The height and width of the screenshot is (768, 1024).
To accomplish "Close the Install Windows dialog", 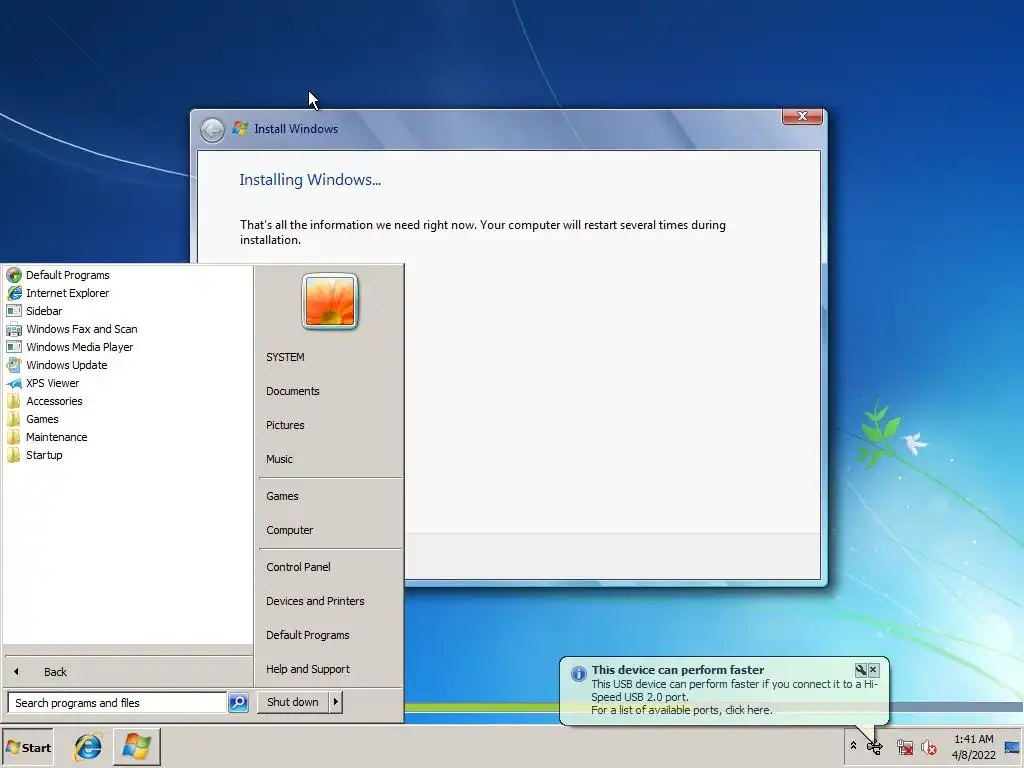I will click(802, 116).
